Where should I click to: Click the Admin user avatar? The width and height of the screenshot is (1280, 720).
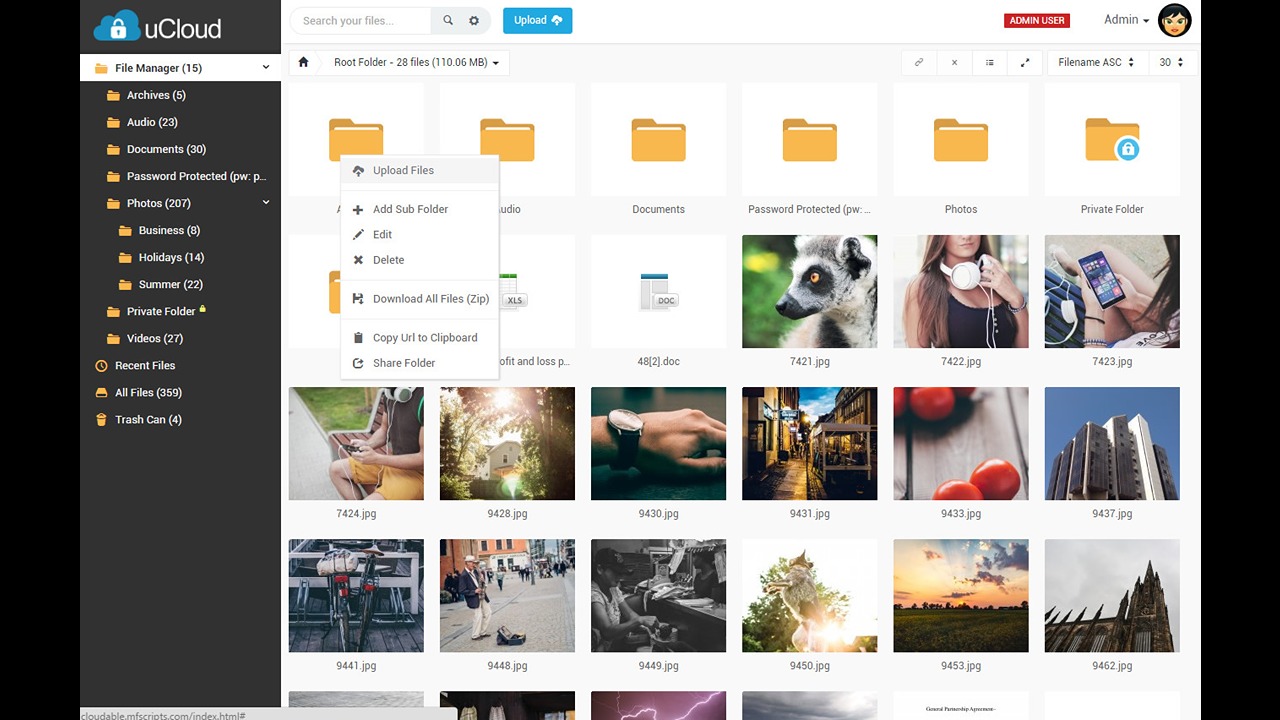[x=1174, y=20]
